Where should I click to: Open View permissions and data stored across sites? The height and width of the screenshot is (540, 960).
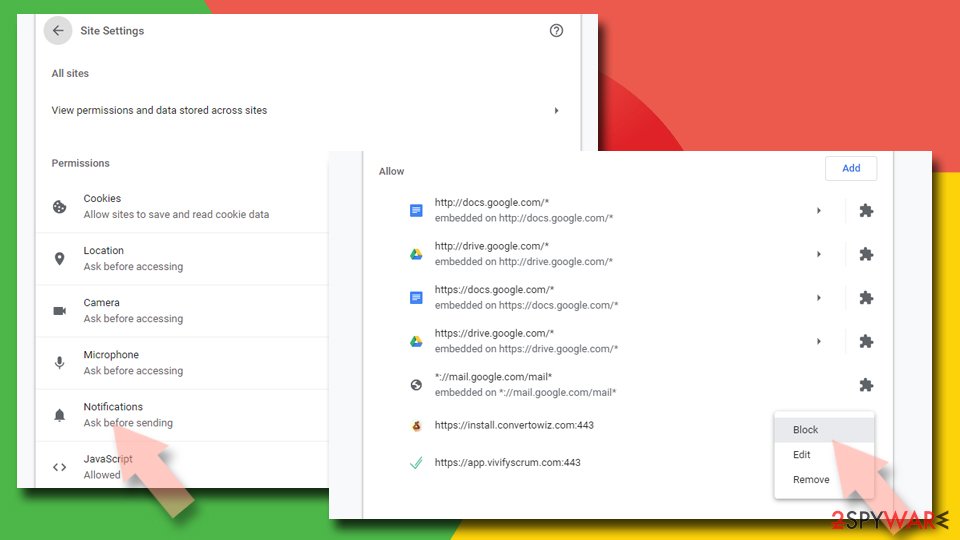point(306,111)
